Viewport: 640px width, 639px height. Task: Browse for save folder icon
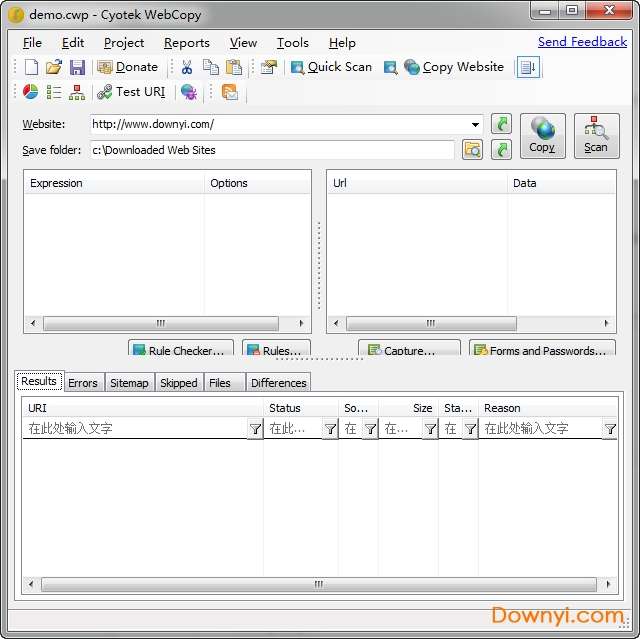[472, 150]
